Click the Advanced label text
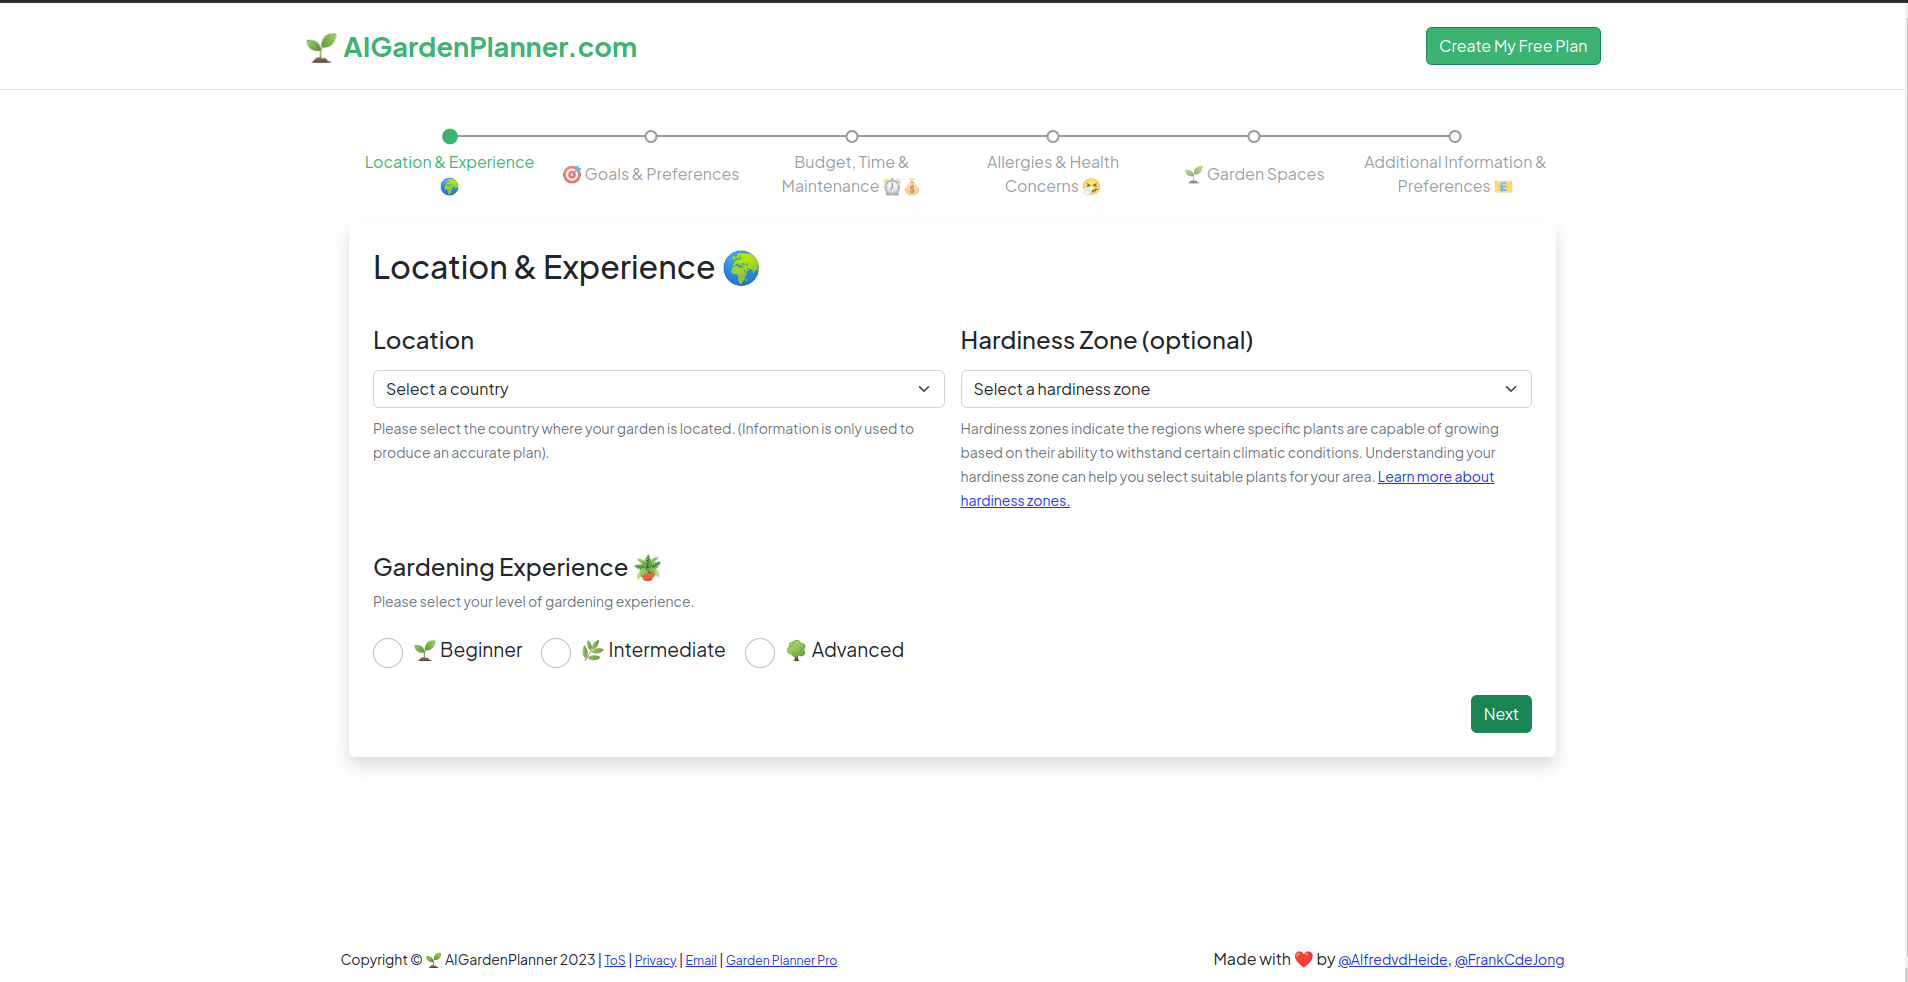1908x982 pixels. tap(858, 650)
